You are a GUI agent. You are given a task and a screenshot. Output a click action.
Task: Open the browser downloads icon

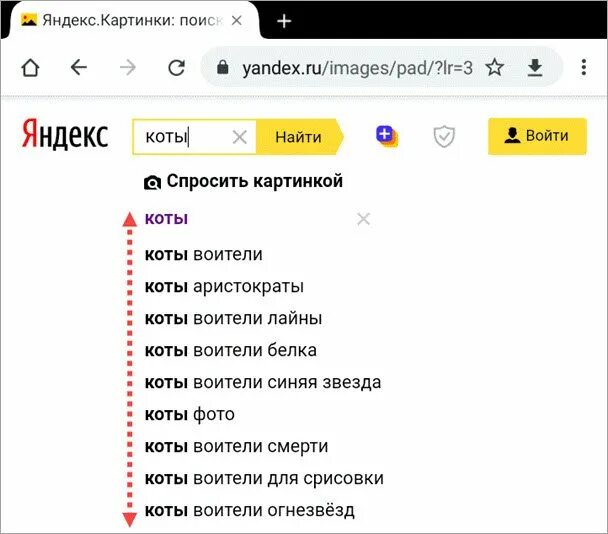[535, 67]
